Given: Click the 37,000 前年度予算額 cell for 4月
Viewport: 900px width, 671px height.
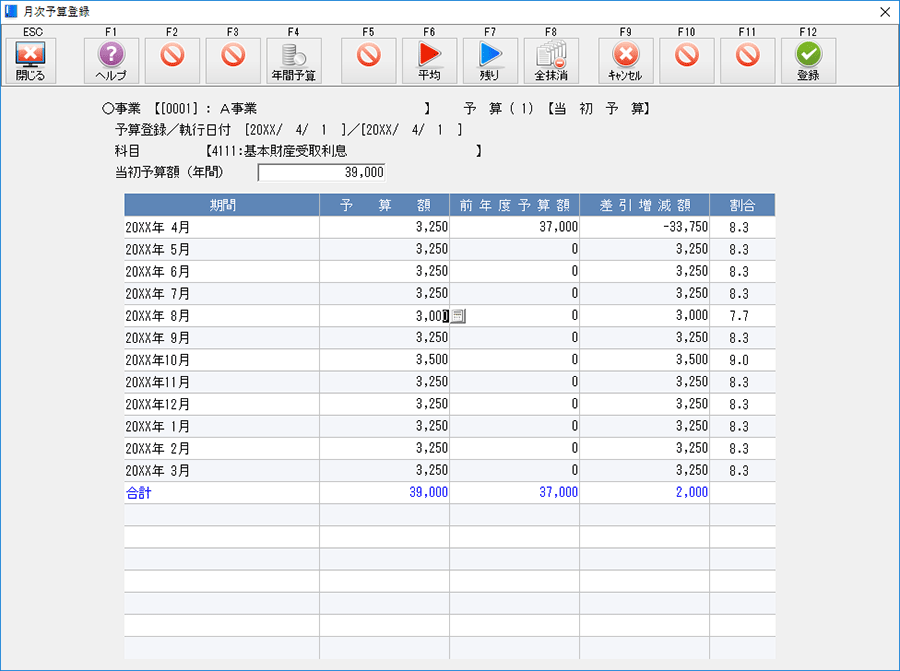Looking at the screenshot, I should click(x=515, y=227).
